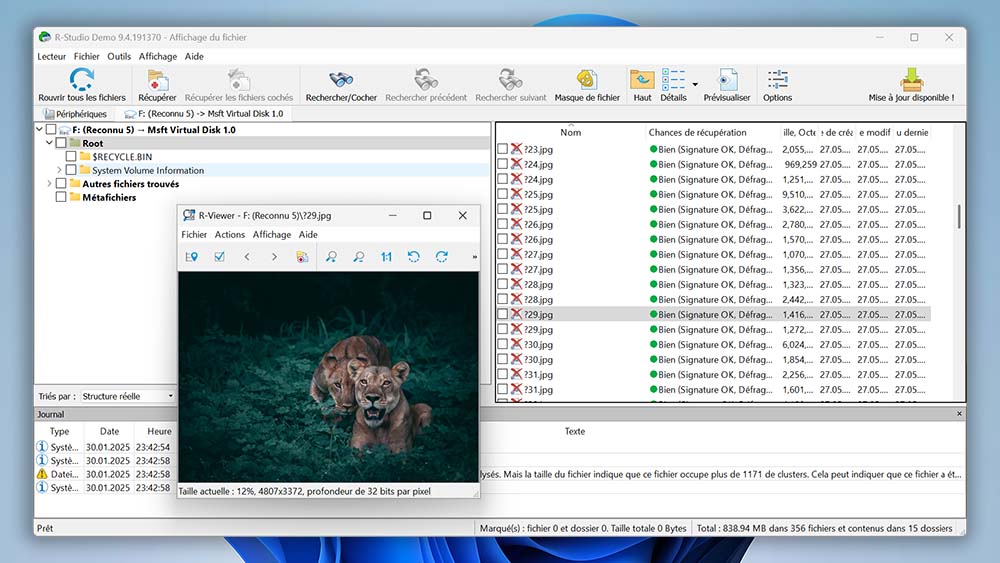Open Masque de fichier tool

[587, 80]
